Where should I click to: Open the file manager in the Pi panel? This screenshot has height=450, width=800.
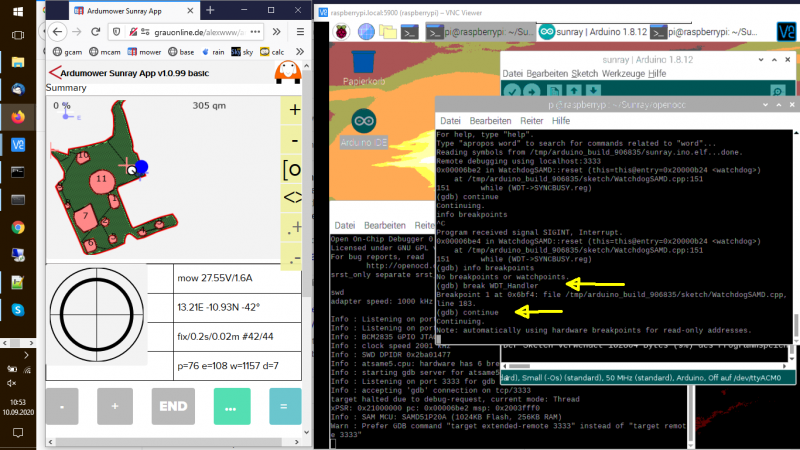click(388, 32)
